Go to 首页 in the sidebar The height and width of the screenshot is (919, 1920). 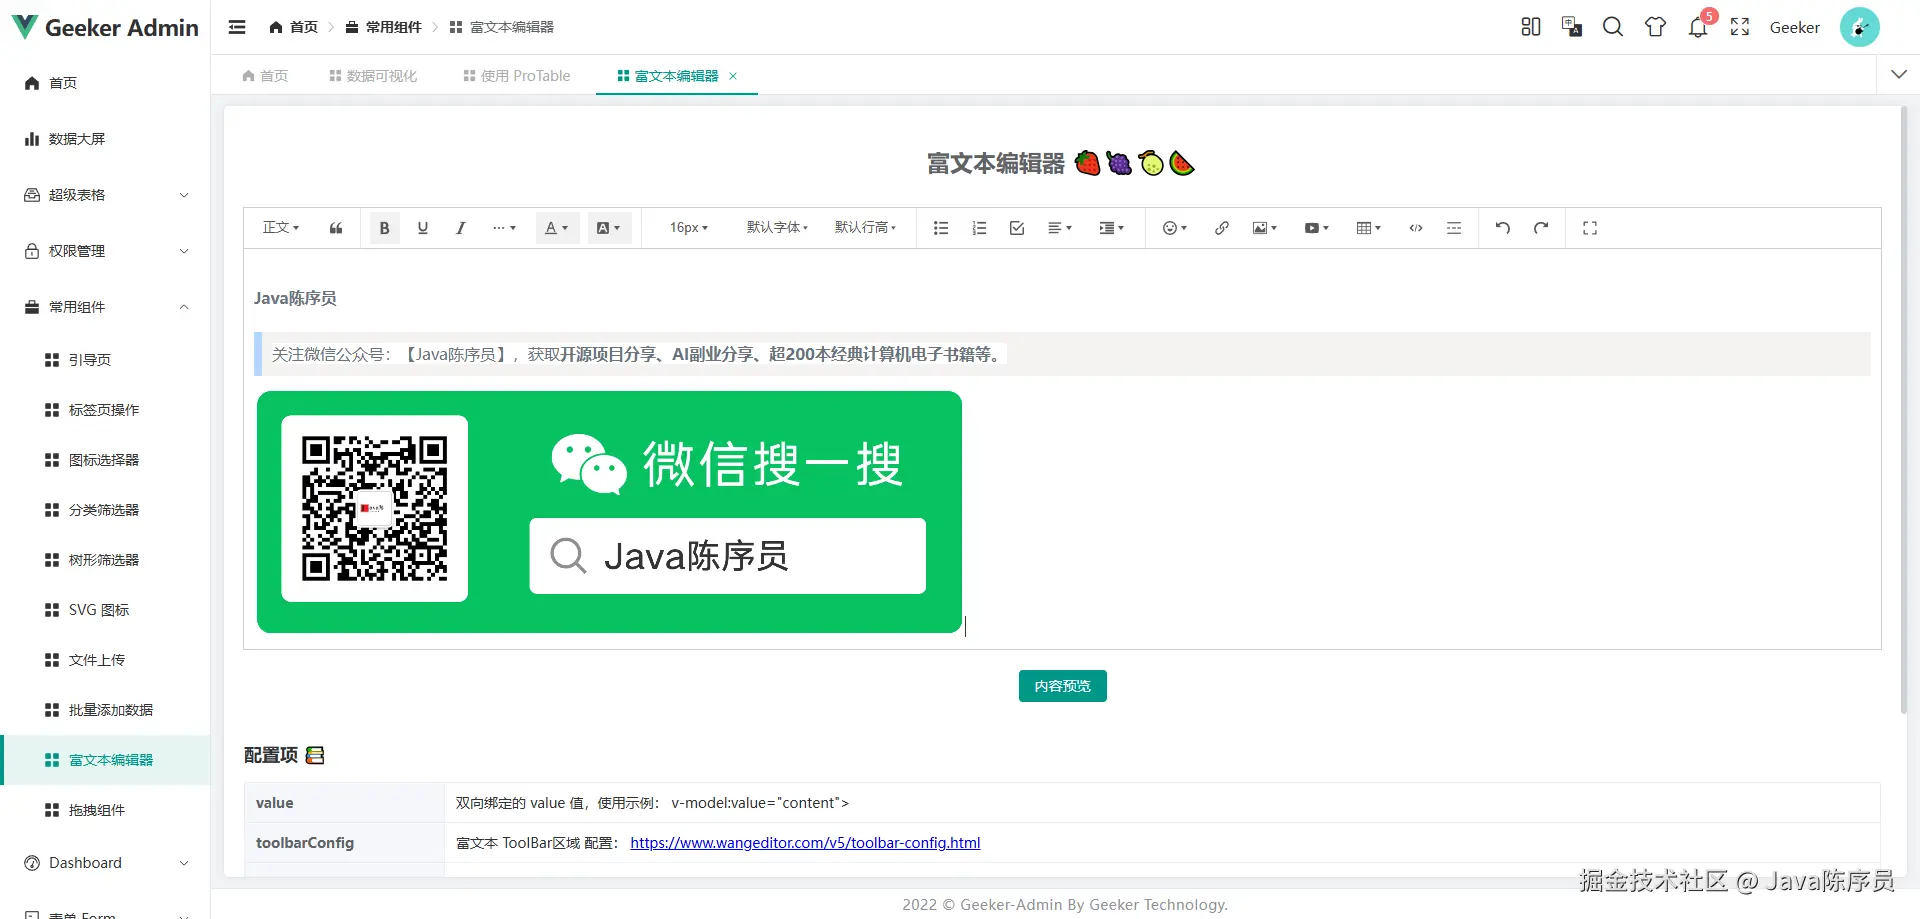(x=105, y=83)
